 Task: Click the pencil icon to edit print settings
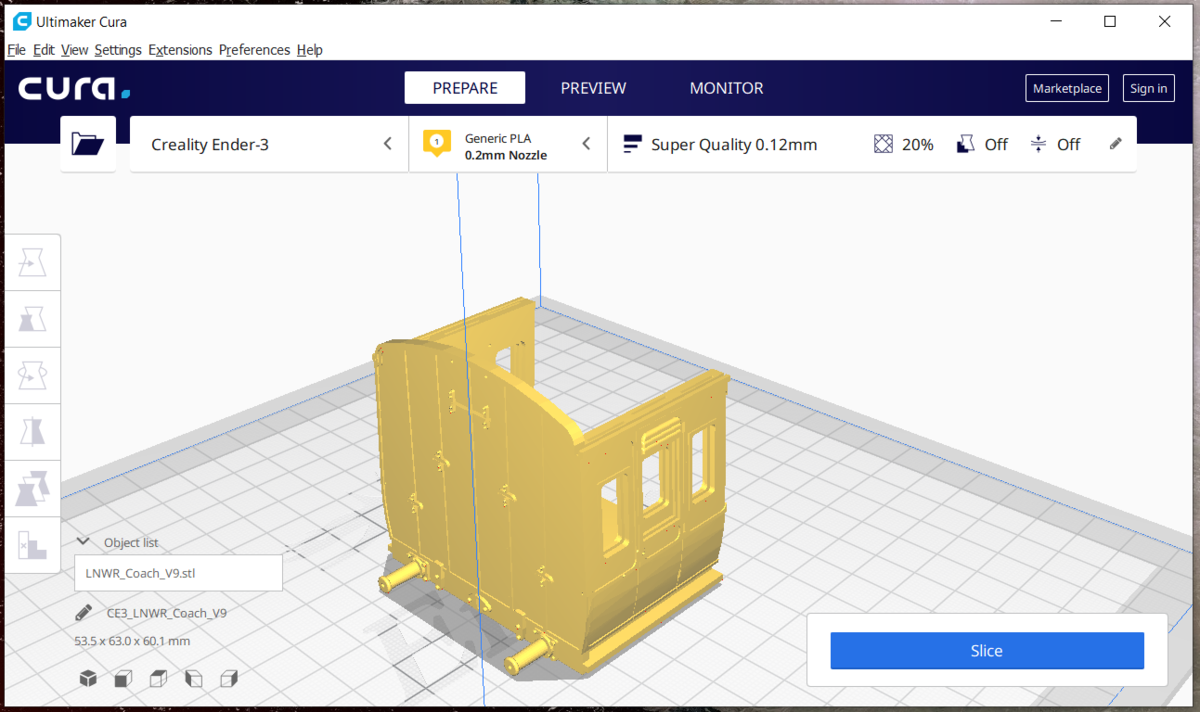pyautogui.click(x=1116, y=144)
